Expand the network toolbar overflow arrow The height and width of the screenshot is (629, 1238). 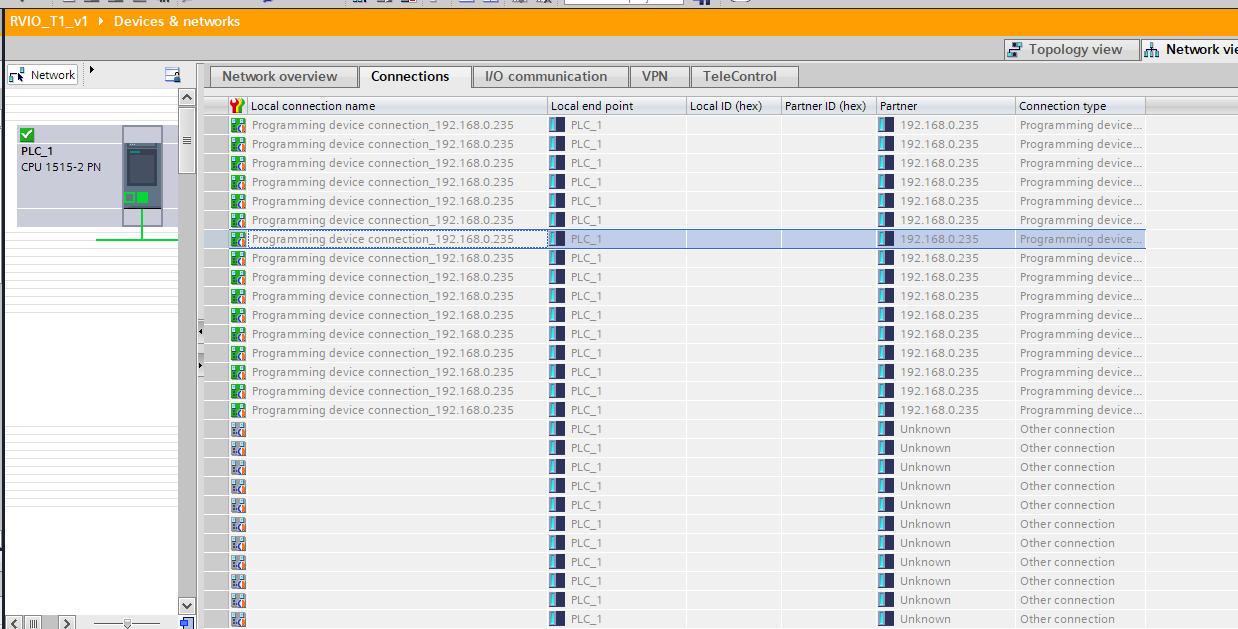[x=92, y=70]
